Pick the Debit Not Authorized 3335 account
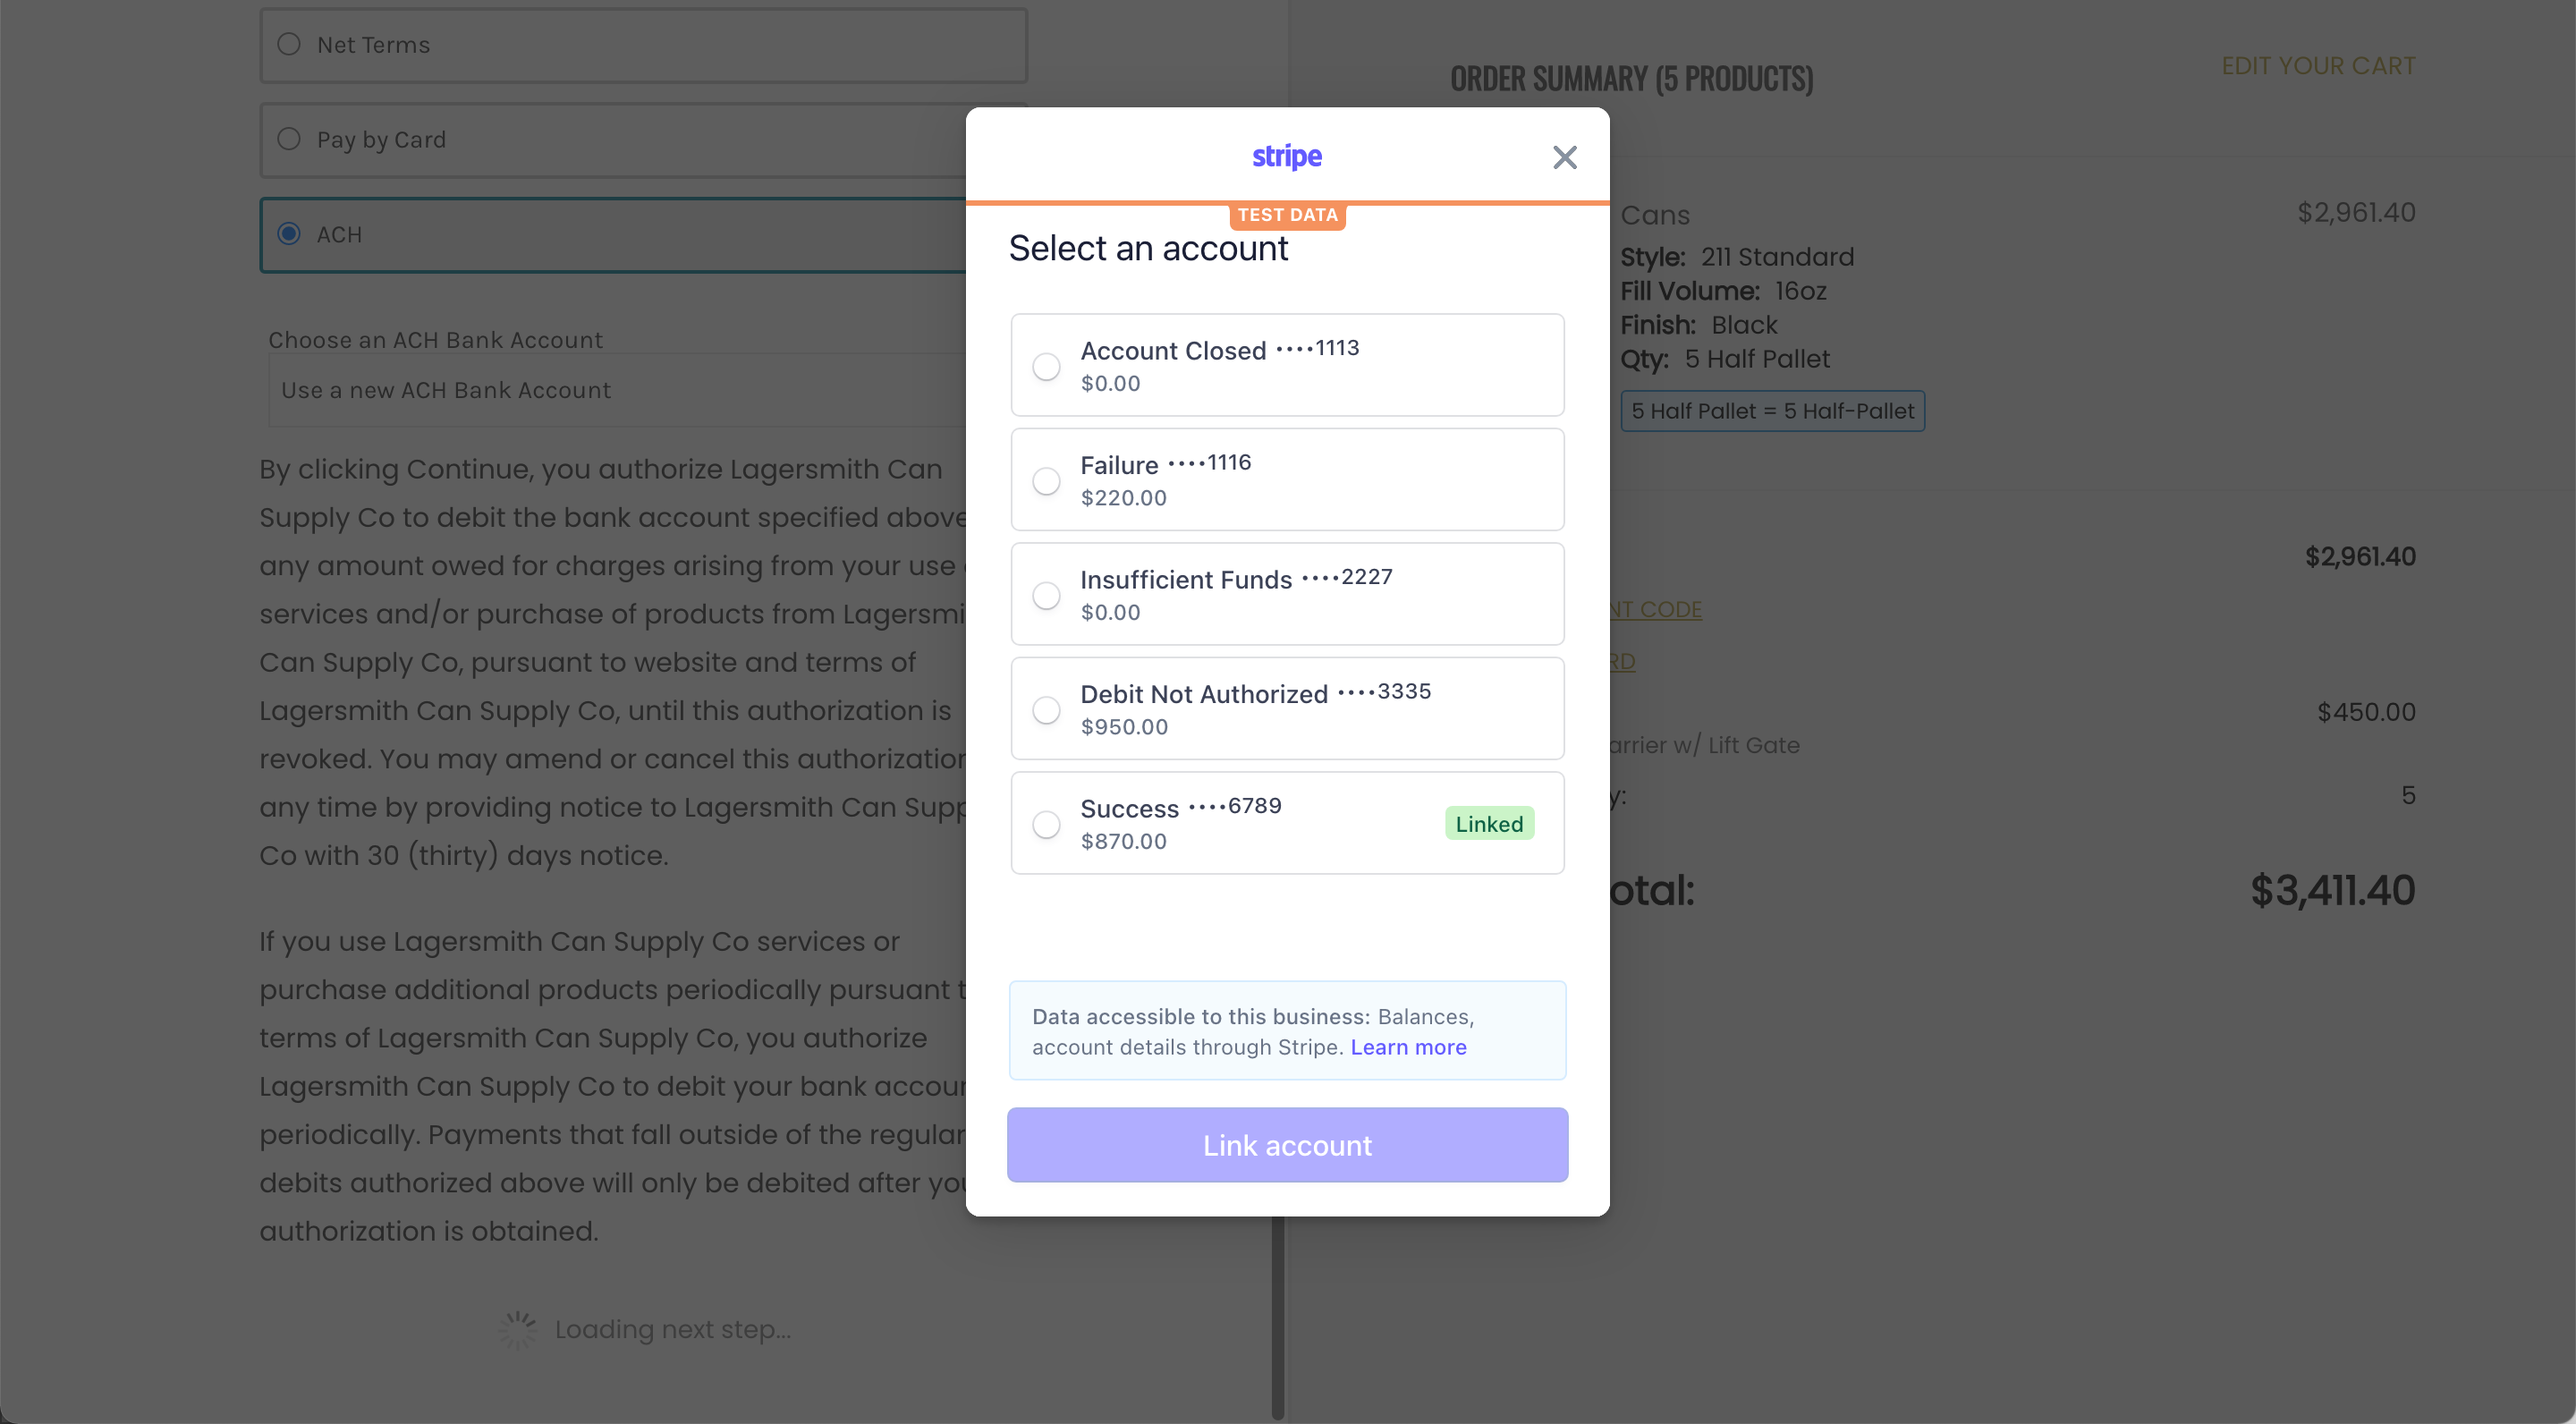Image resolution: width=2576 pixels, height=1424 pixels. 1046,710
